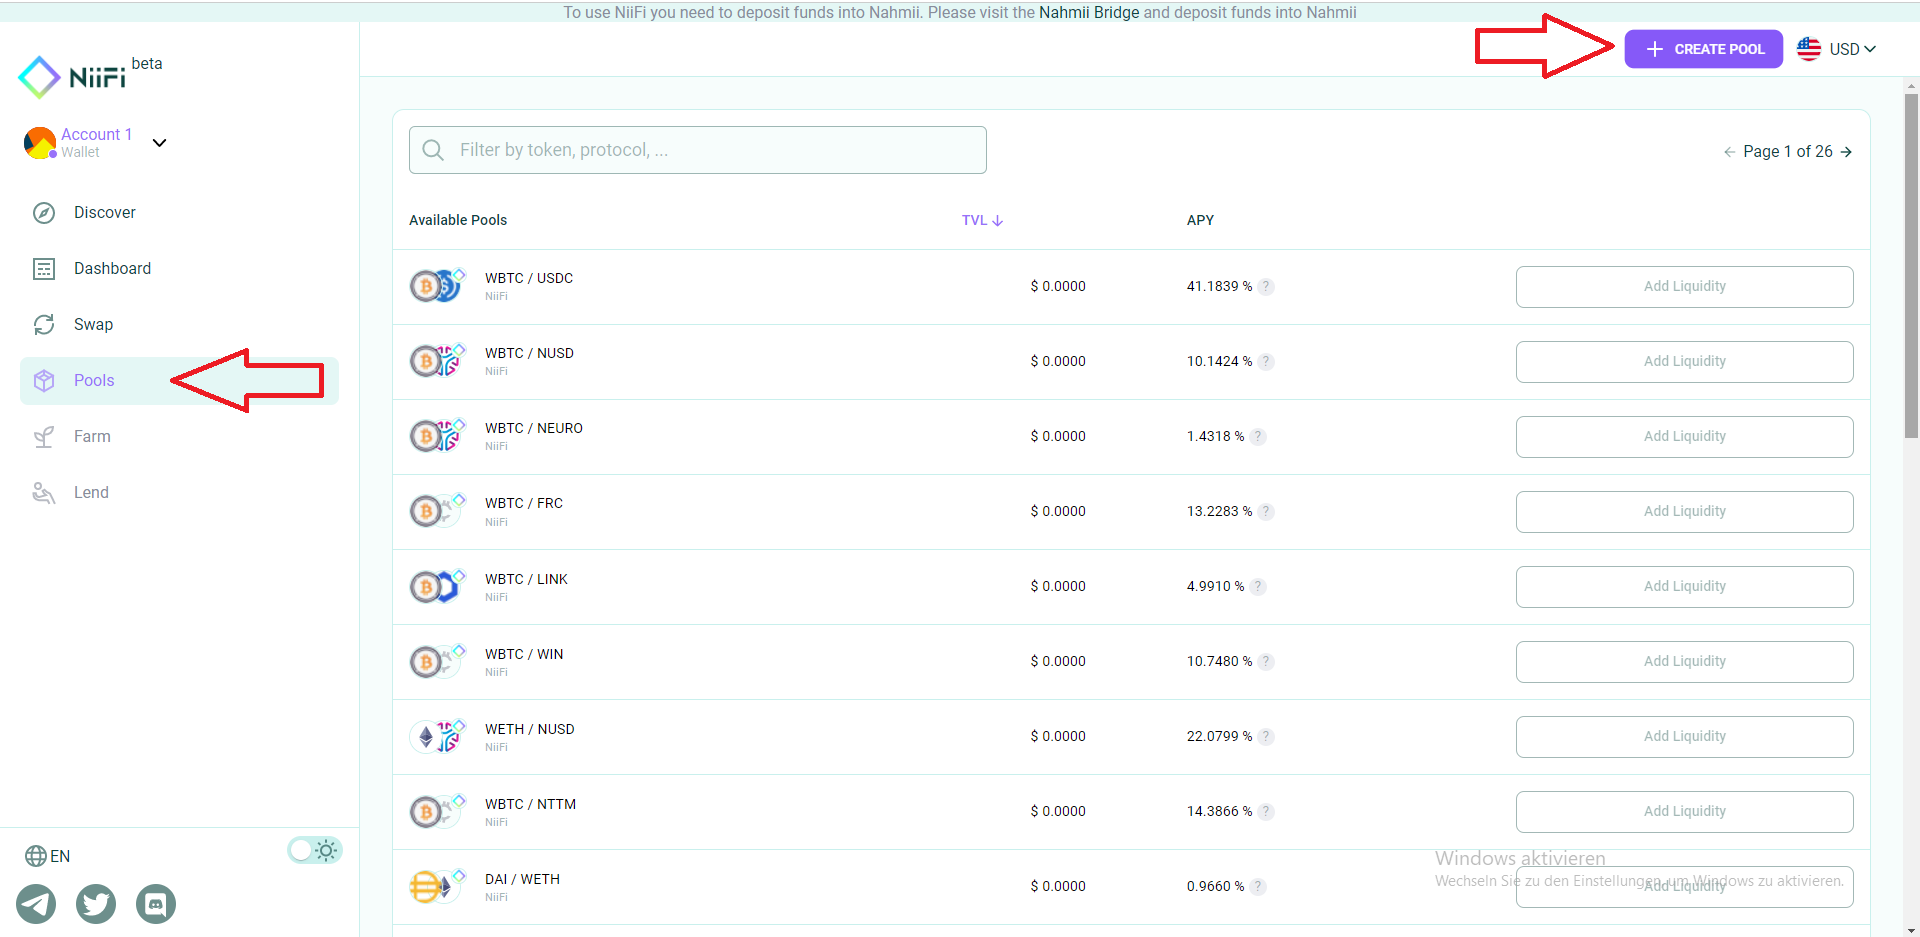Follow the Nahmii Bridge link
1920x937 pixels.
(1089, 12)
